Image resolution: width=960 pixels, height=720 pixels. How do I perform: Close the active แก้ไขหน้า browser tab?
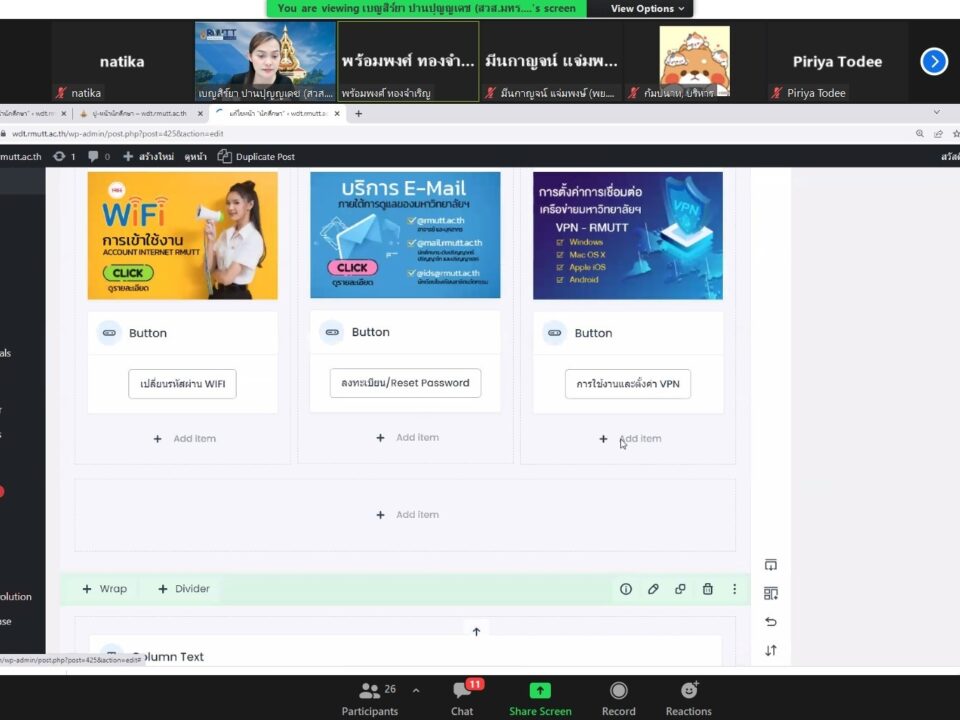337,113
